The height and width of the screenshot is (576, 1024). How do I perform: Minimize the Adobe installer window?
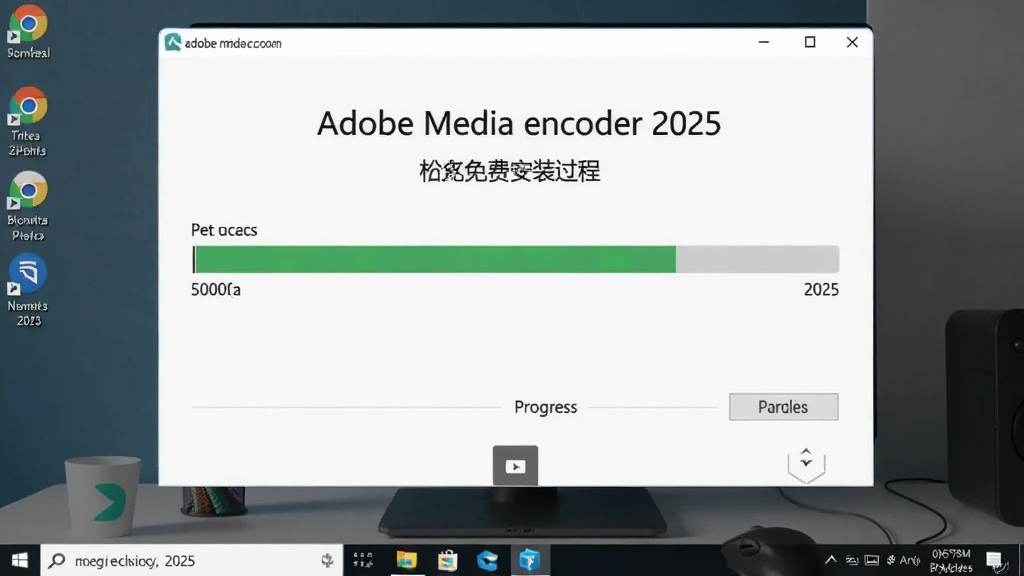coord(763,42)
